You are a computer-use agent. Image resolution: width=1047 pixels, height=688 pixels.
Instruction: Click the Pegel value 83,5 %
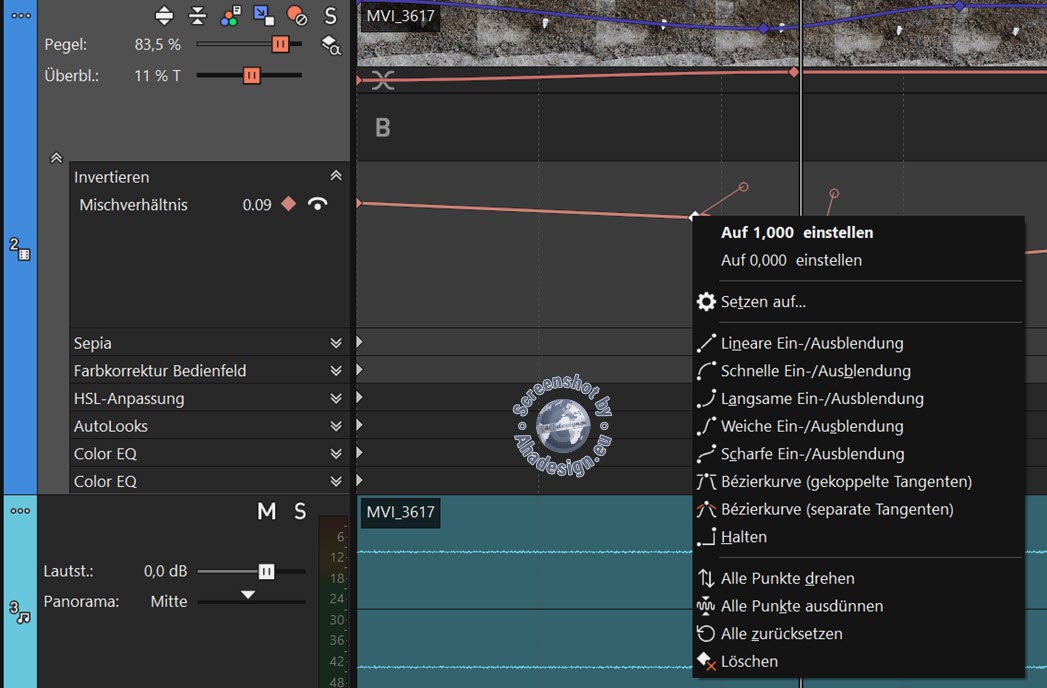158,45
